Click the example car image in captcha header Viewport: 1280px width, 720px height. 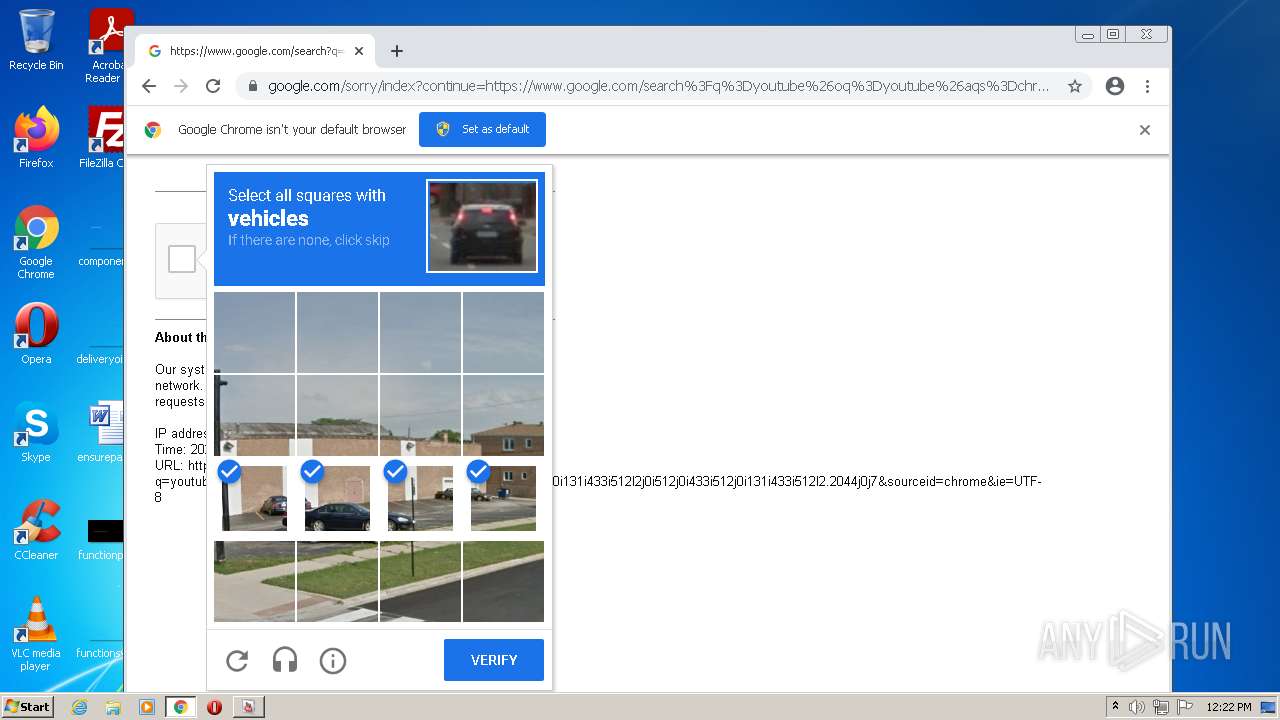pos(482,226)
